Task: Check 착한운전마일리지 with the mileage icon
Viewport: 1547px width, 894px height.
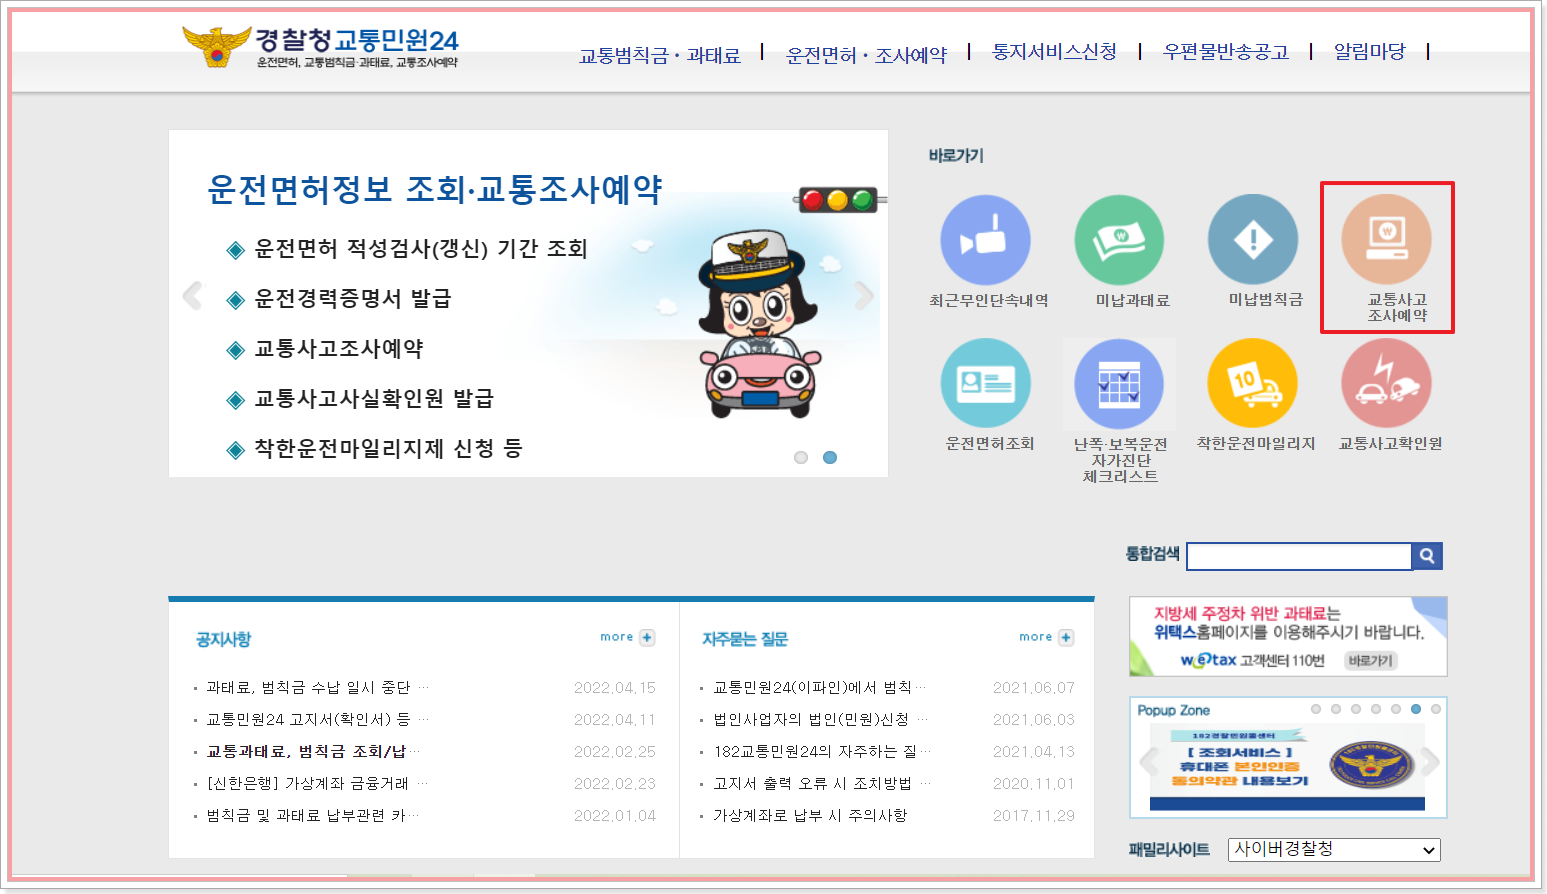Action: pyautogui.click(x=1253, y=383)
